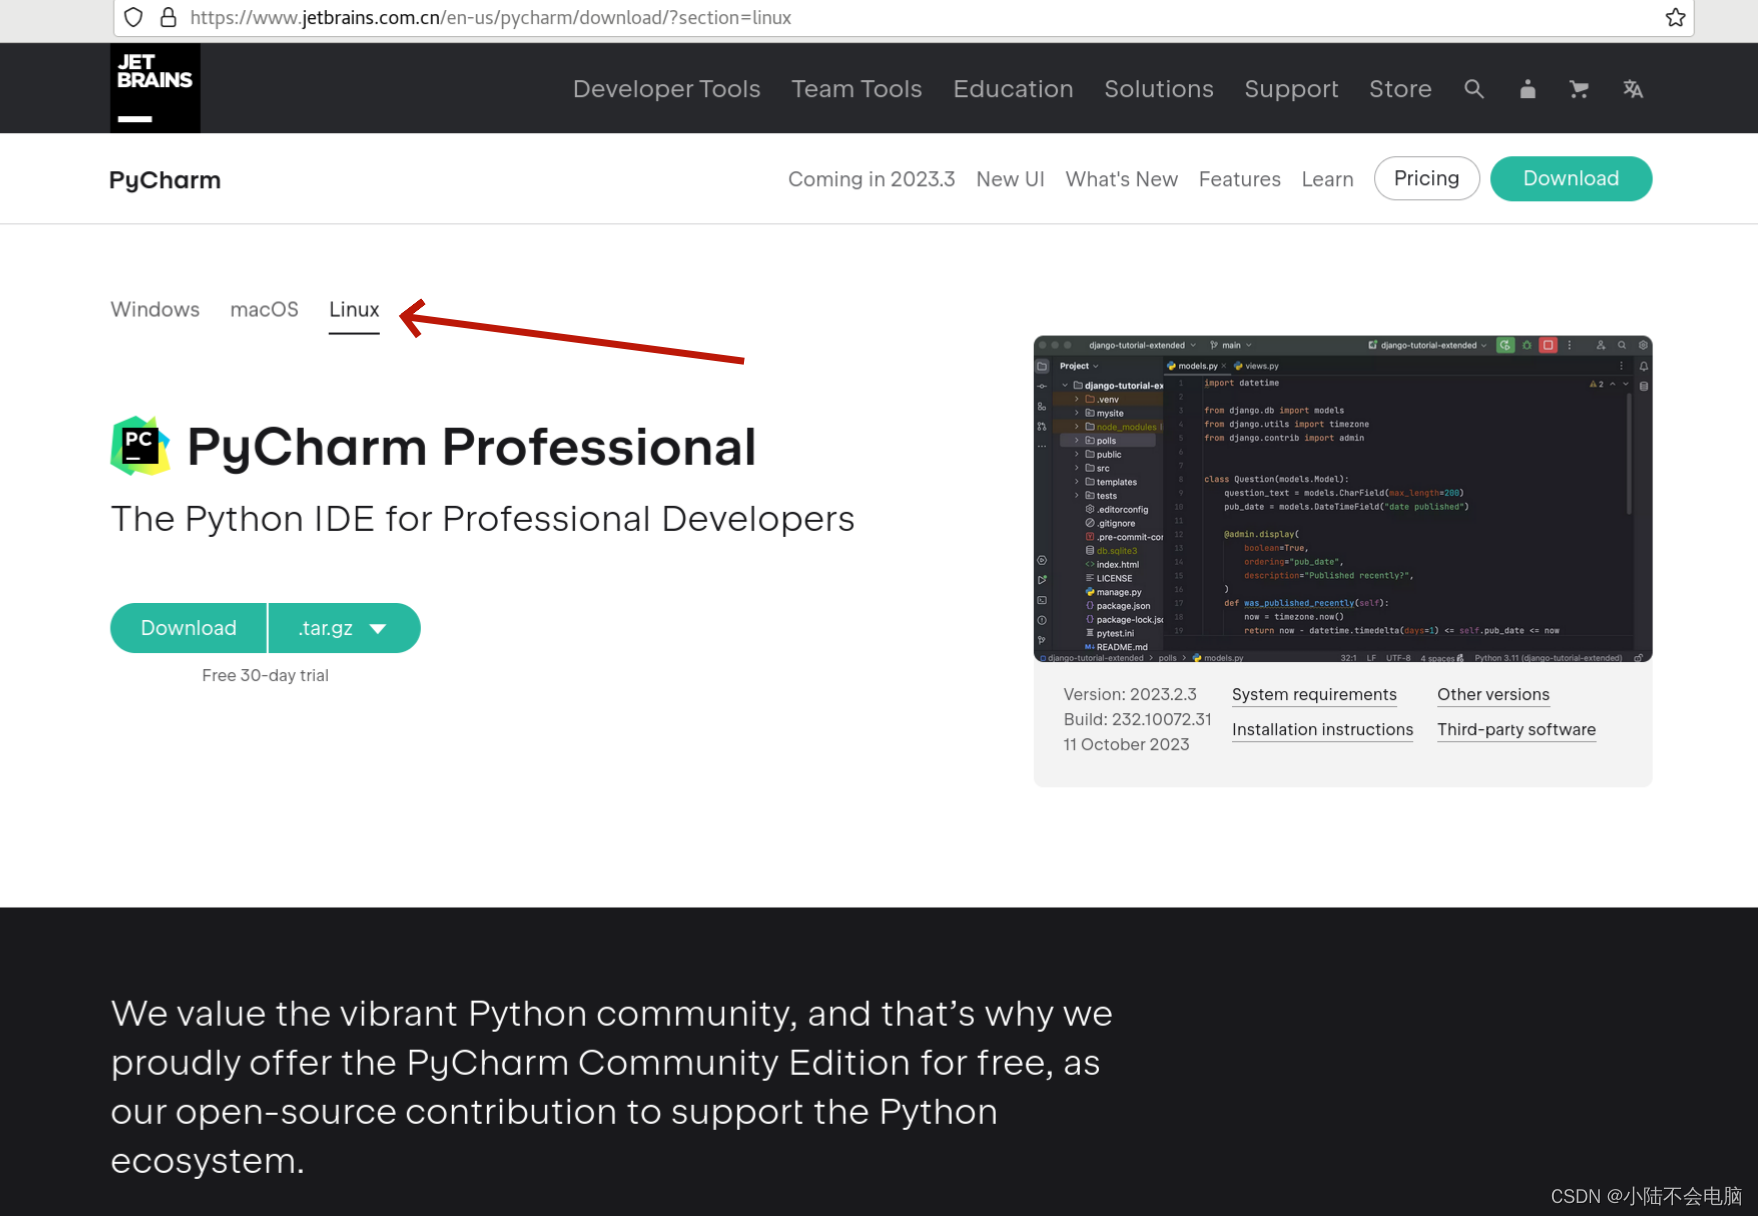
Task: Open Coming in 2023.3 page
Action: tap(871, 179)
